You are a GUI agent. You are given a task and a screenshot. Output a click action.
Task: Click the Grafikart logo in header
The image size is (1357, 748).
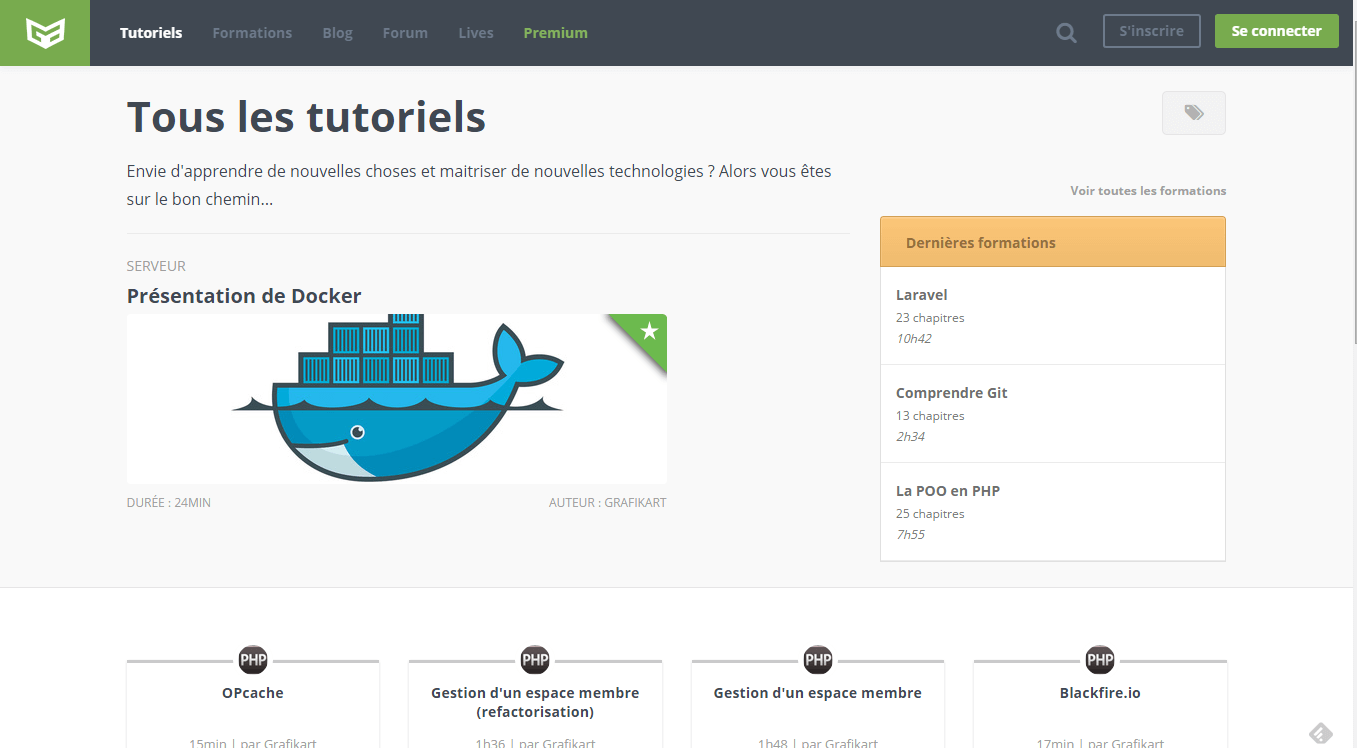(x=45, y=33)
